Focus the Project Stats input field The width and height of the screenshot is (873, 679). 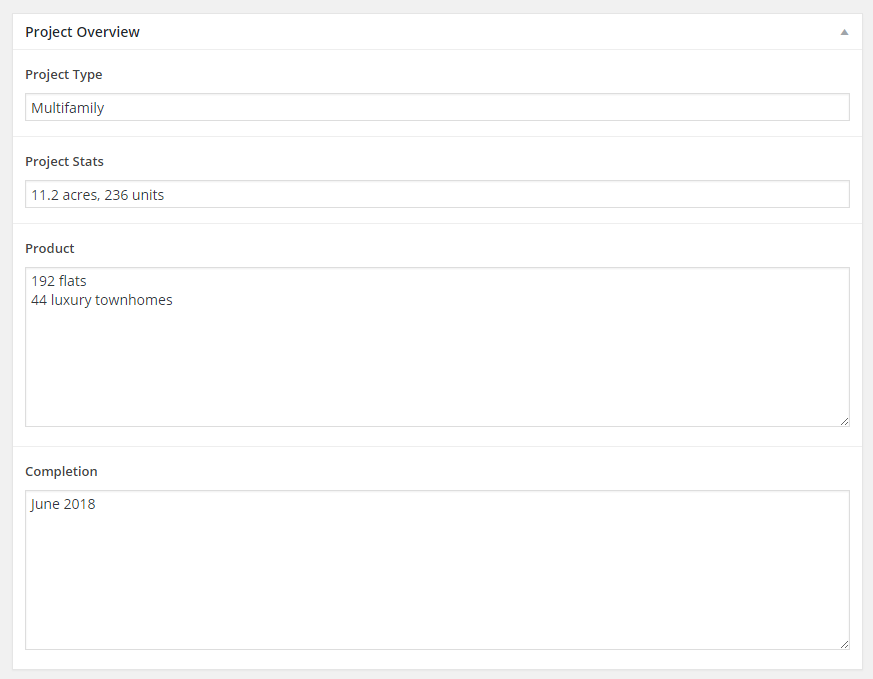(437, 194)
